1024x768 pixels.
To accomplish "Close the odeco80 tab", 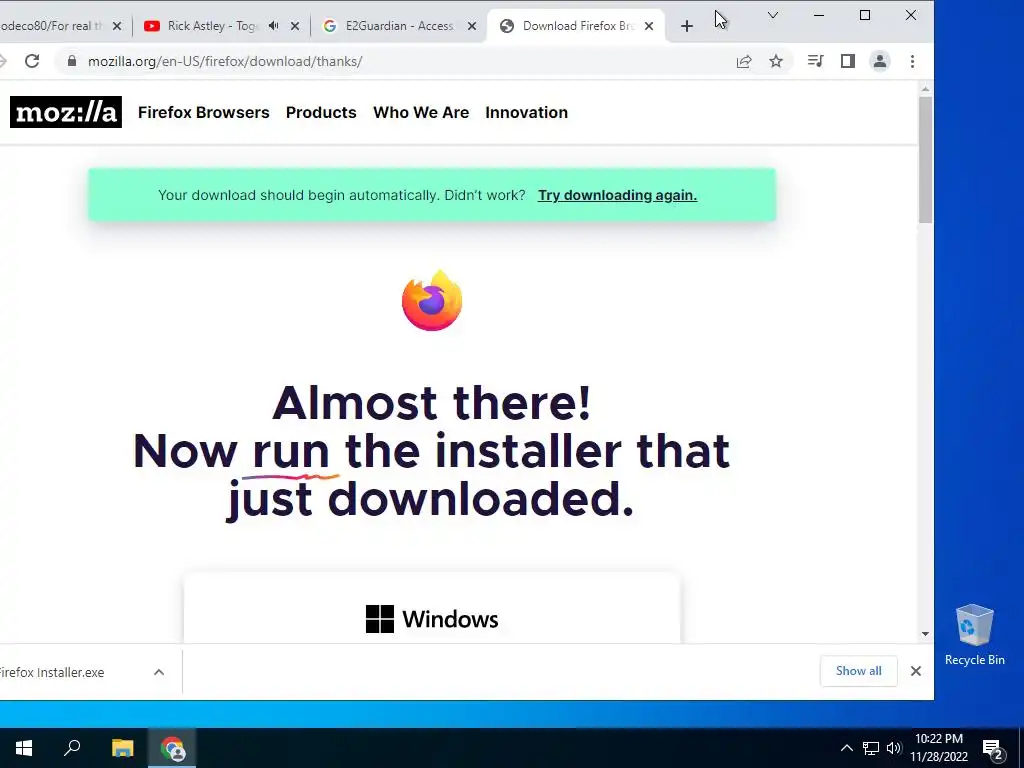I will tap(117, 26).
